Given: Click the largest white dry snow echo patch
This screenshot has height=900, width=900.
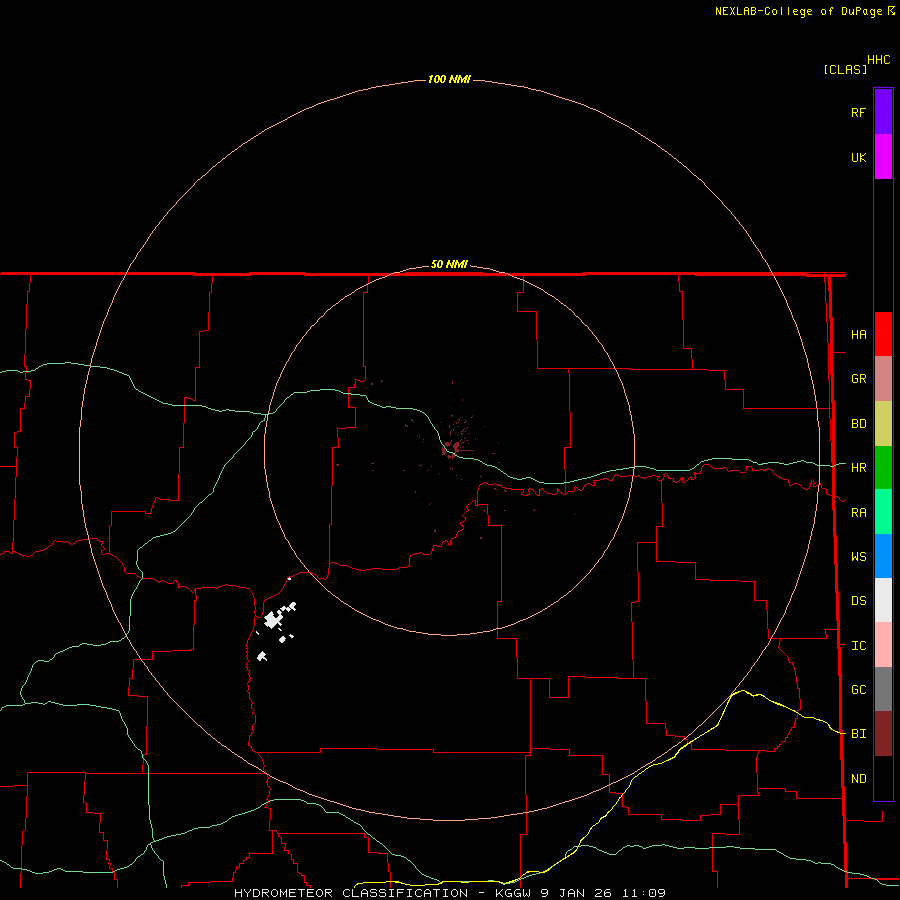Looking at the screenshot, I should pos(273,620).
